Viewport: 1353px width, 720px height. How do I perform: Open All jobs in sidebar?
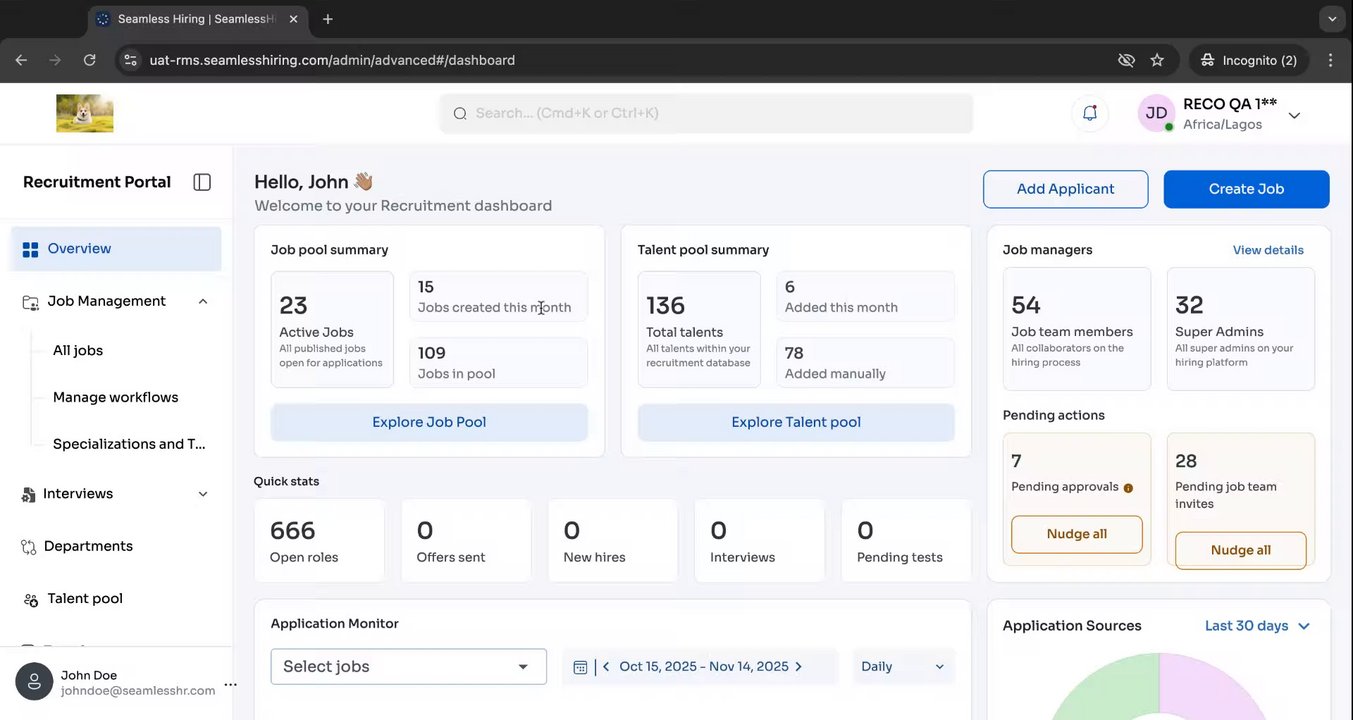(x=78, y=350)
